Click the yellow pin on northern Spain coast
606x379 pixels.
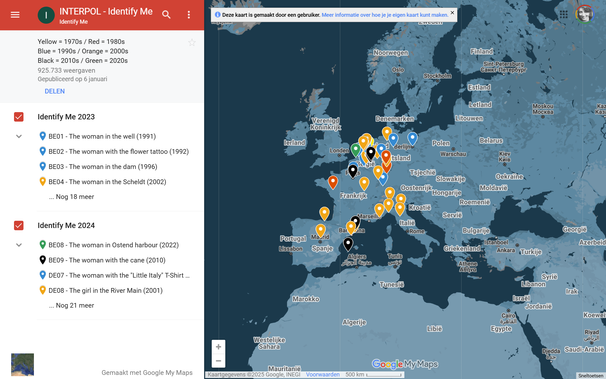324,214
